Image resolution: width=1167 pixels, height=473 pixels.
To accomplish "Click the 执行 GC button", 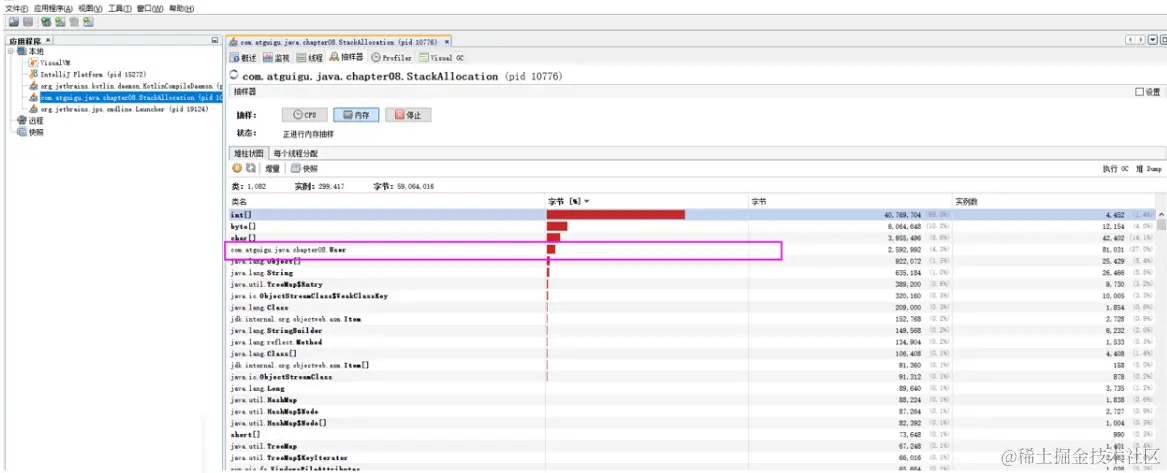I will [1116, 170].
